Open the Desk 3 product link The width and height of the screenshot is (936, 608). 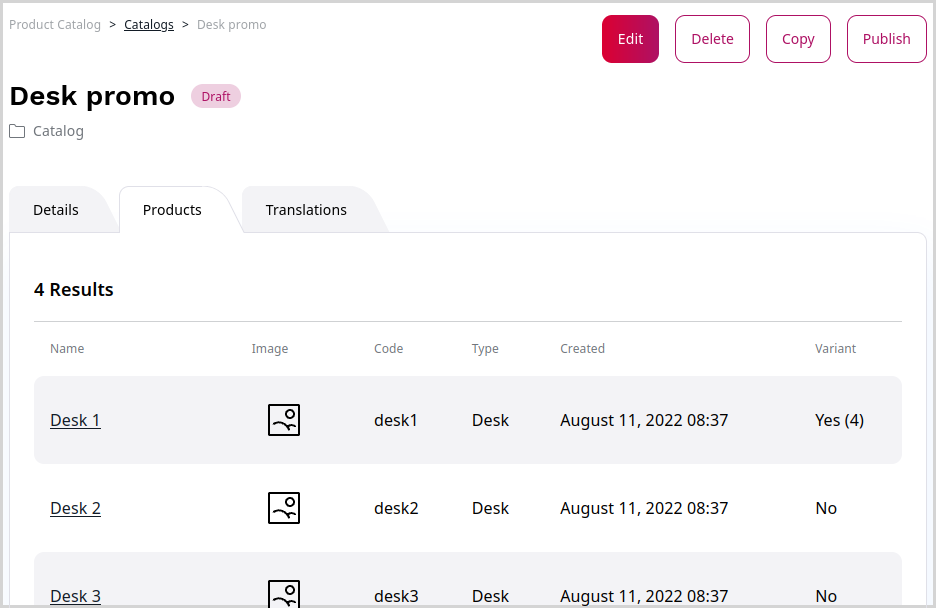75,596
